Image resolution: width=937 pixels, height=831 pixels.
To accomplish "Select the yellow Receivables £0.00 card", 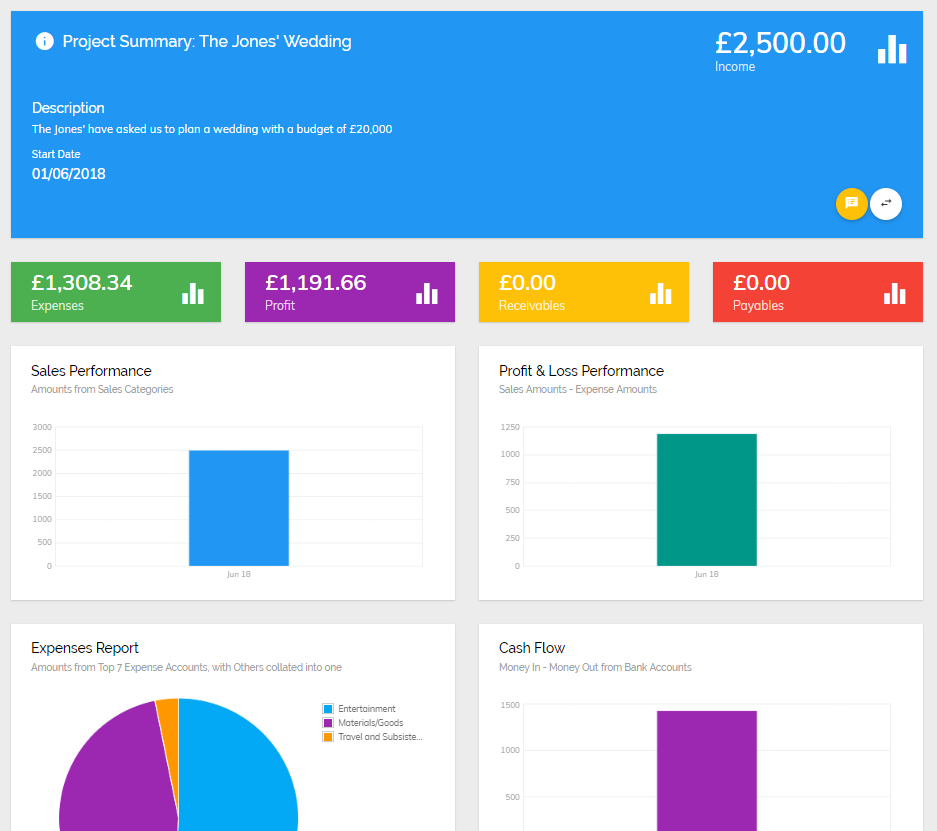I will (584, 292).
